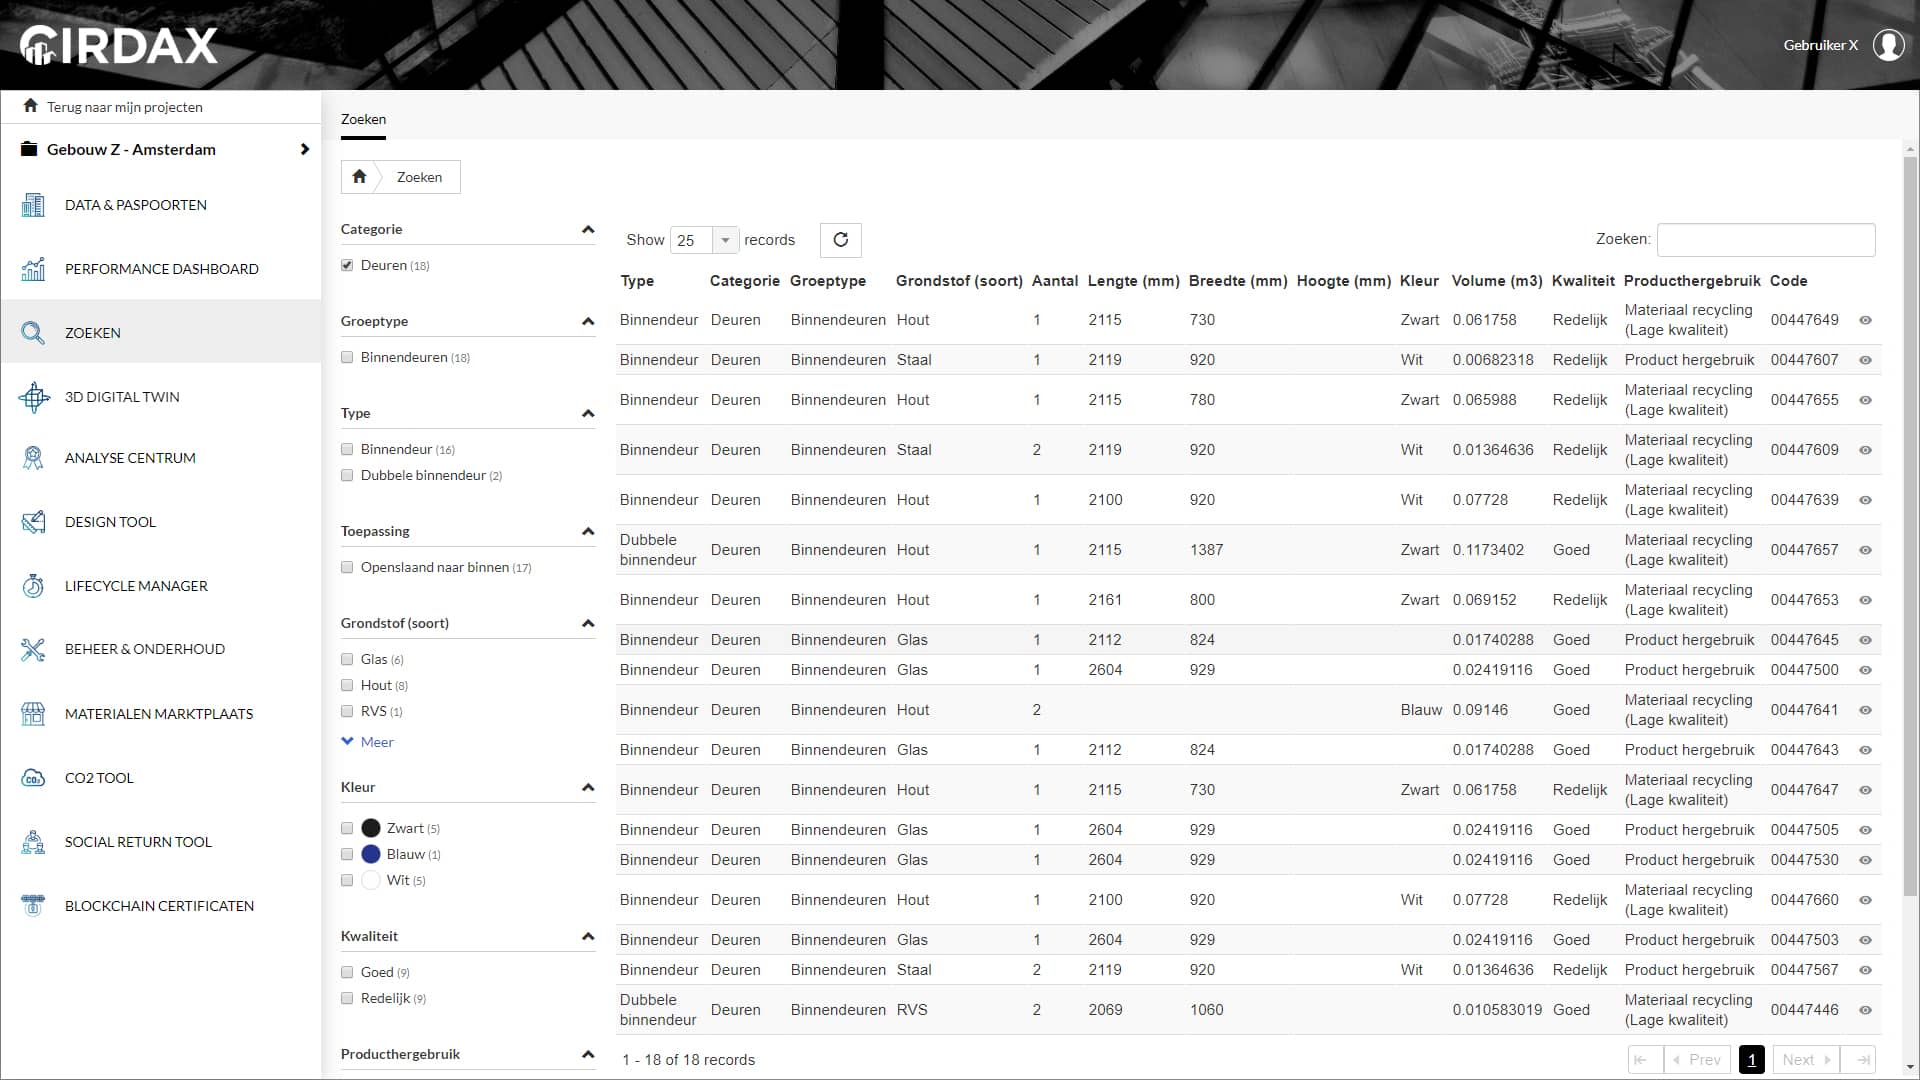This screenshot has height=1080, width=1920.
Task: Click the 3D Digital Twin globe icon
Action: click(x=33, y=397)
